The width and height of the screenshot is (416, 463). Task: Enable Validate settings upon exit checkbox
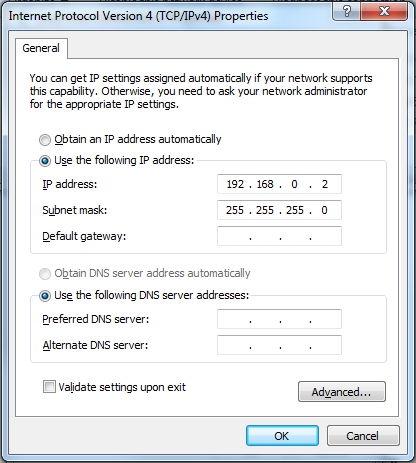(x=49, y=387)
